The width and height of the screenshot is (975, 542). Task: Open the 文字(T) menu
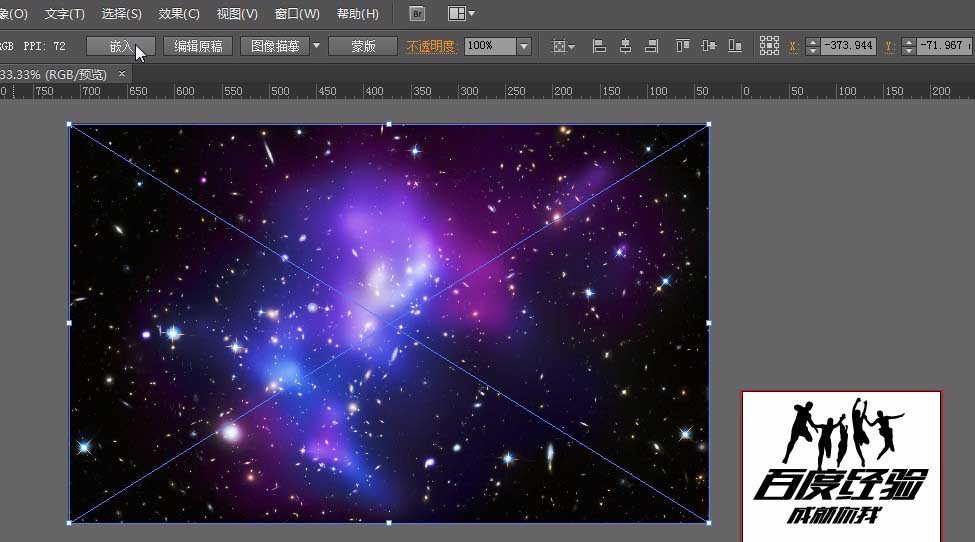tap(64, 14)
